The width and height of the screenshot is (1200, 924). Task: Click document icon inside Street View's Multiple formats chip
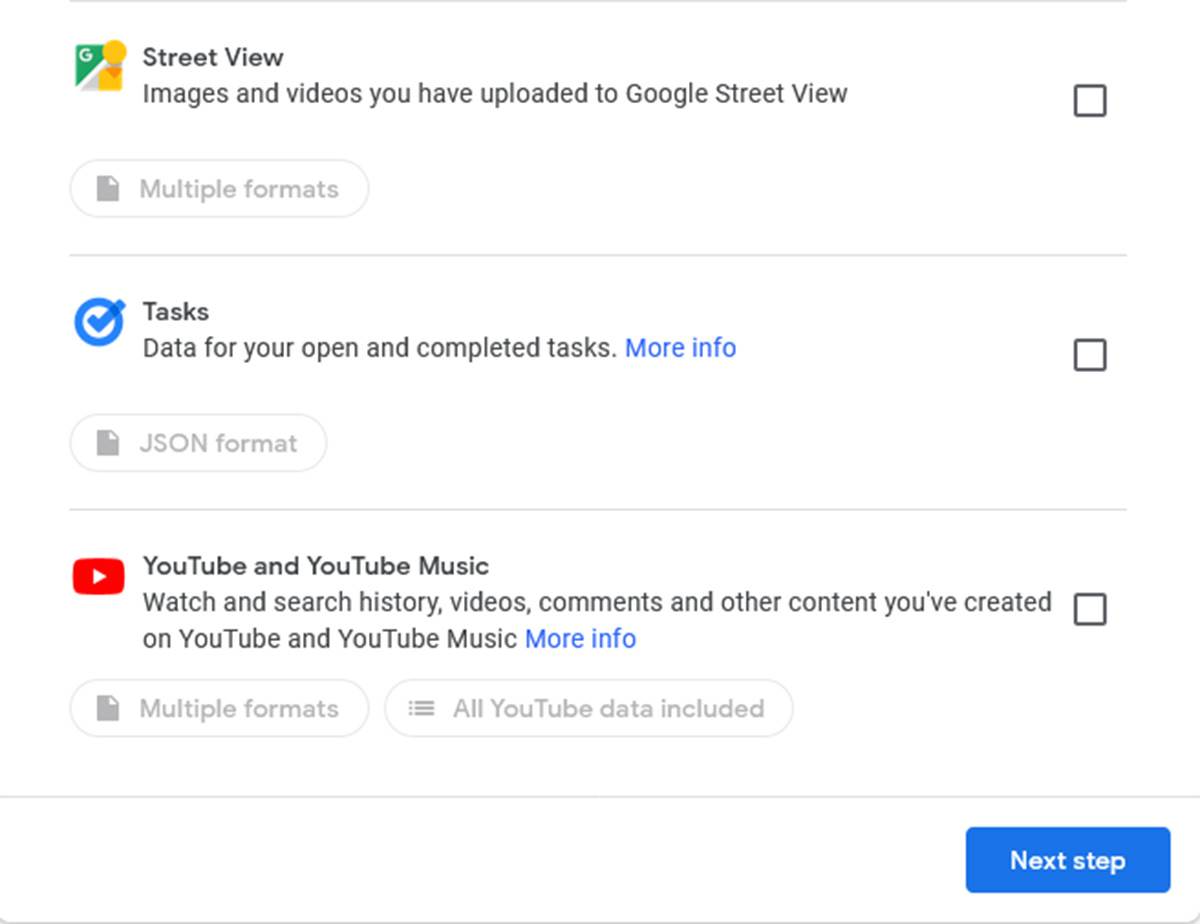(x=108, y=188)
